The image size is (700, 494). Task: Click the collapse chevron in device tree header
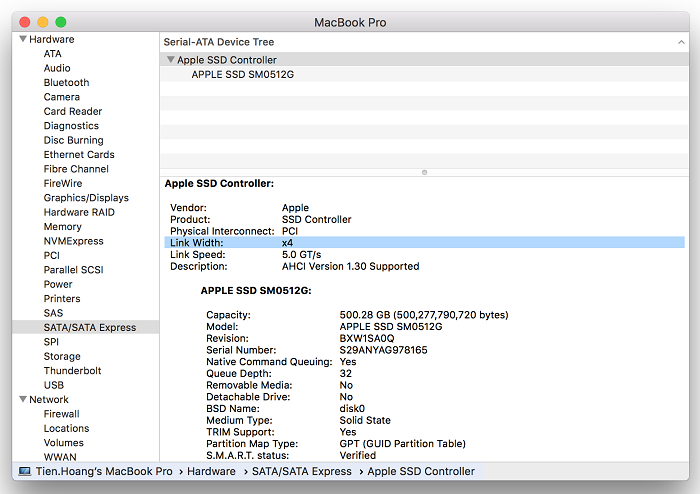coord(681,42)
